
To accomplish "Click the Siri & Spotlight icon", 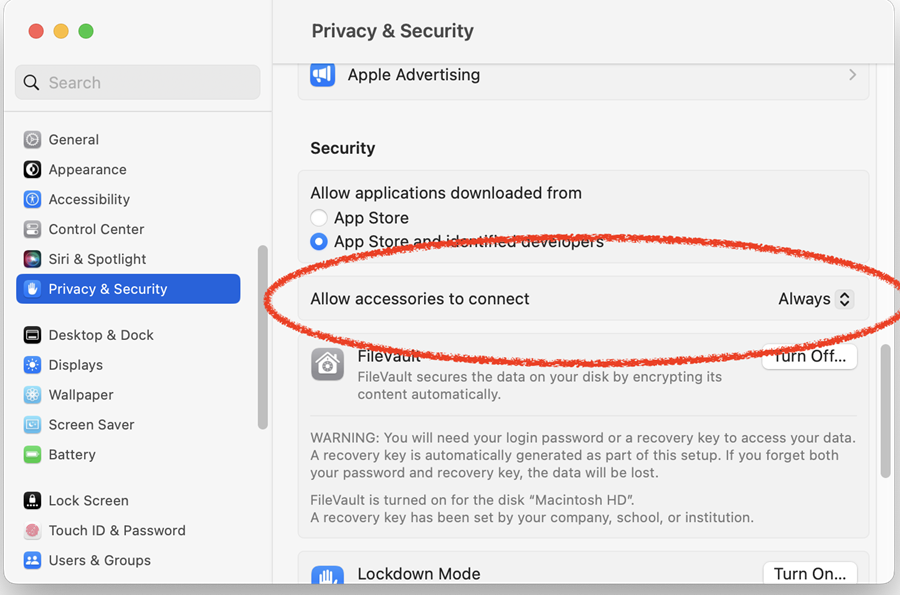I will click(32, 259).
